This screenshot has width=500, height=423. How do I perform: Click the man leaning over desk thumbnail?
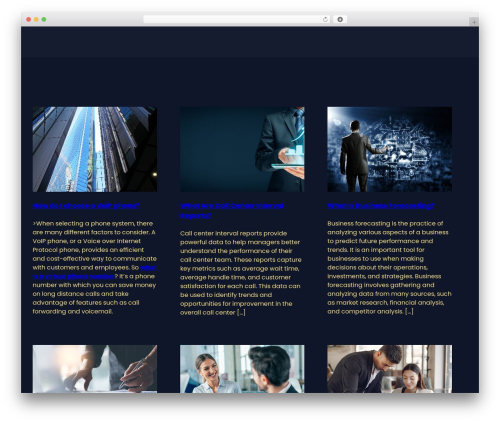tap(389, 369)
